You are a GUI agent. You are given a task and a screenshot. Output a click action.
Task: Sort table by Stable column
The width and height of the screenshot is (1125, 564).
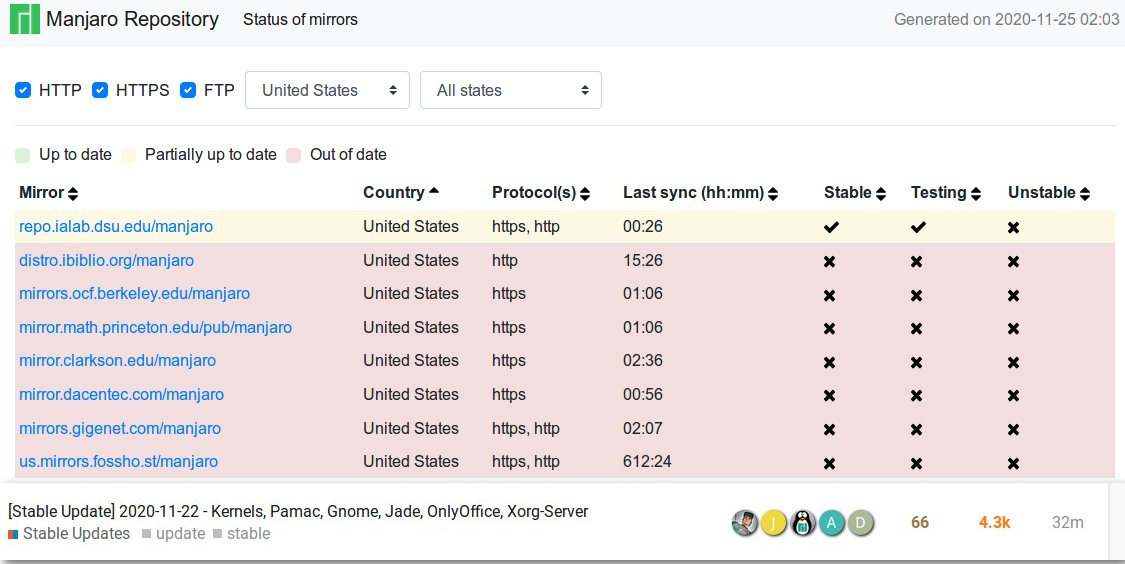(855, 192)
